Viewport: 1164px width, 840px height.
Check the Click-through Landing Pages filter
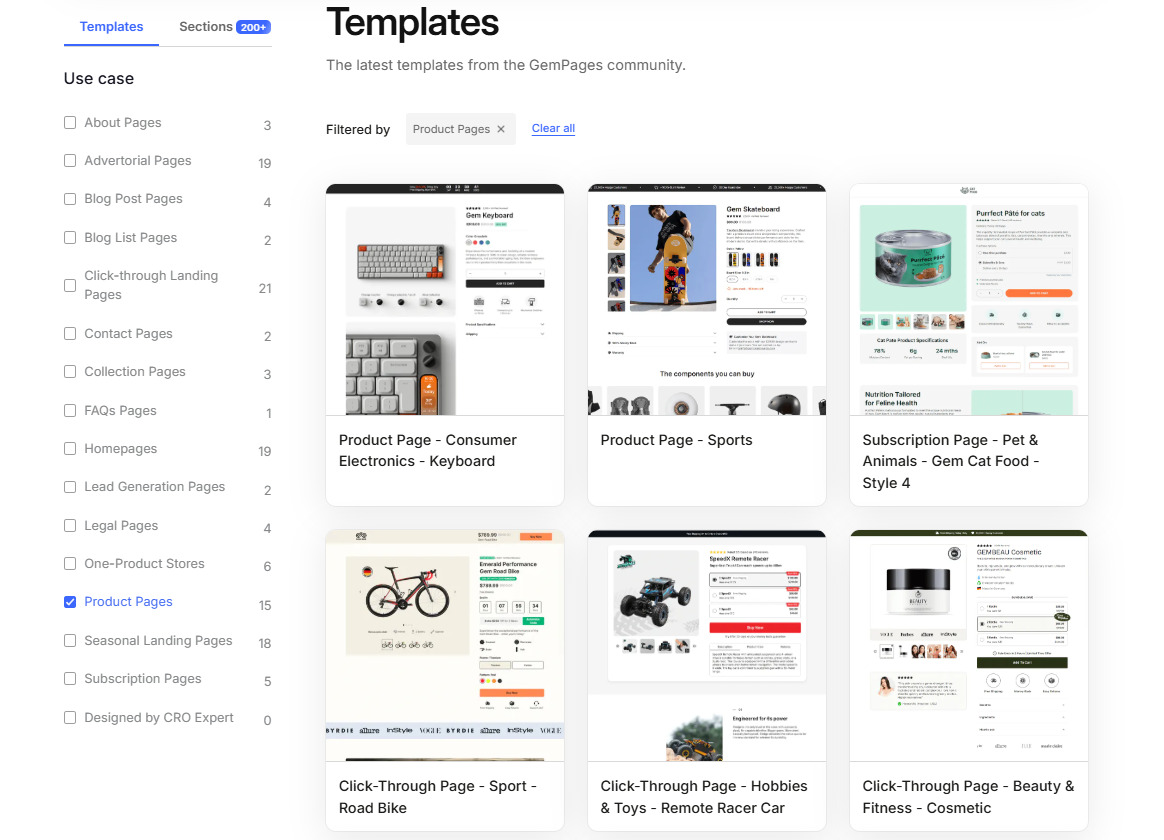[x=69, y=284]
